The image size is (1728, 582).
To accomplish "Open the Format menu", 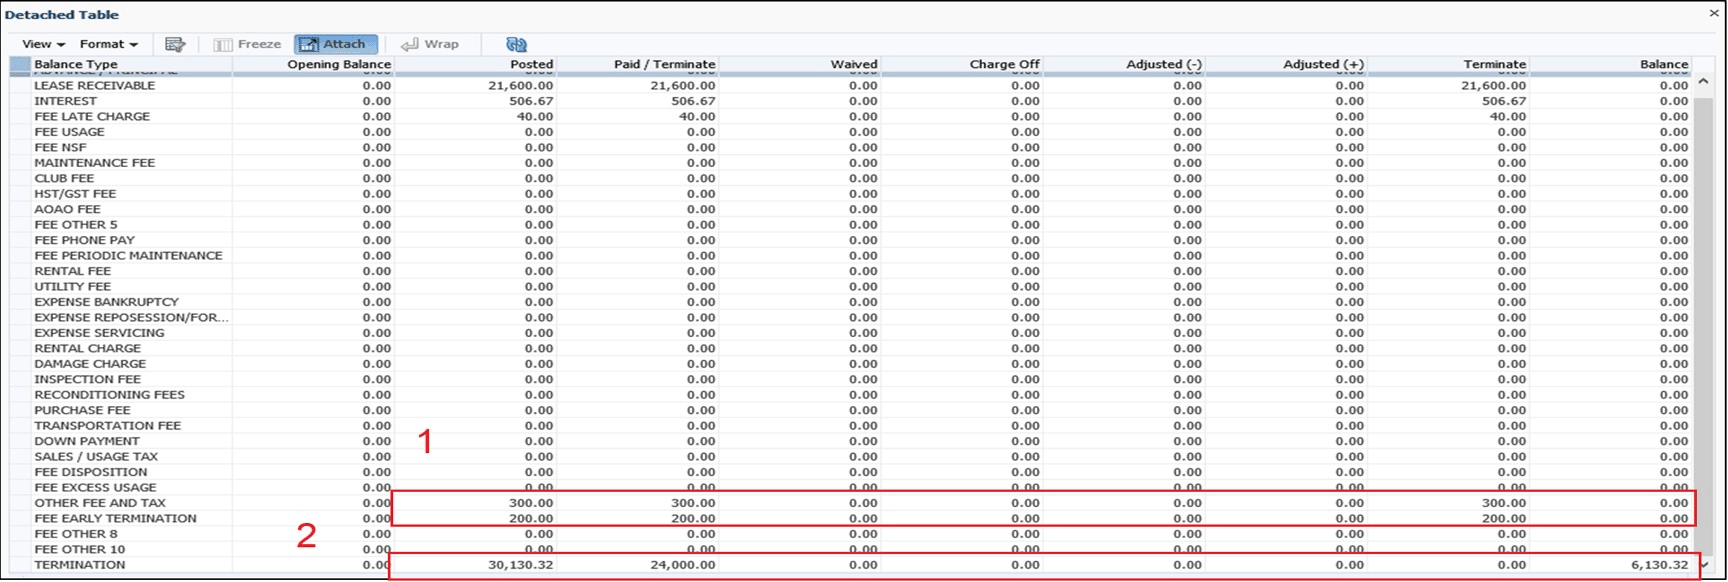I will [108, 44].
